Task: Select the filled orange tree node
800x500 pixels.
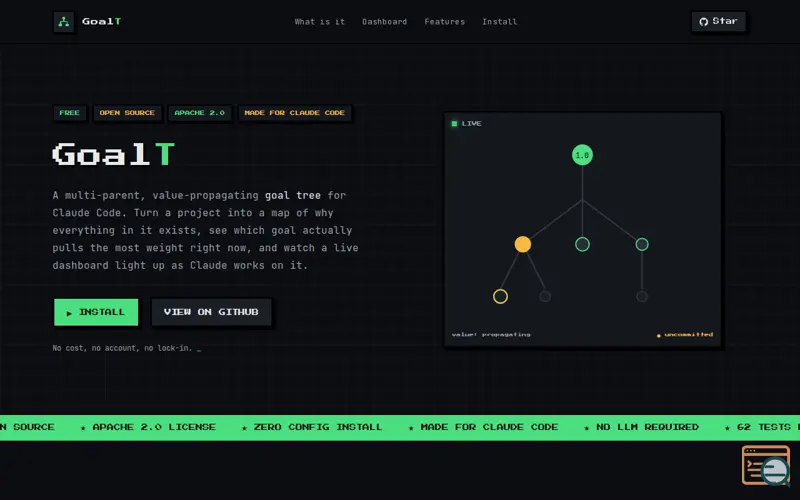Action: (522, 244)
